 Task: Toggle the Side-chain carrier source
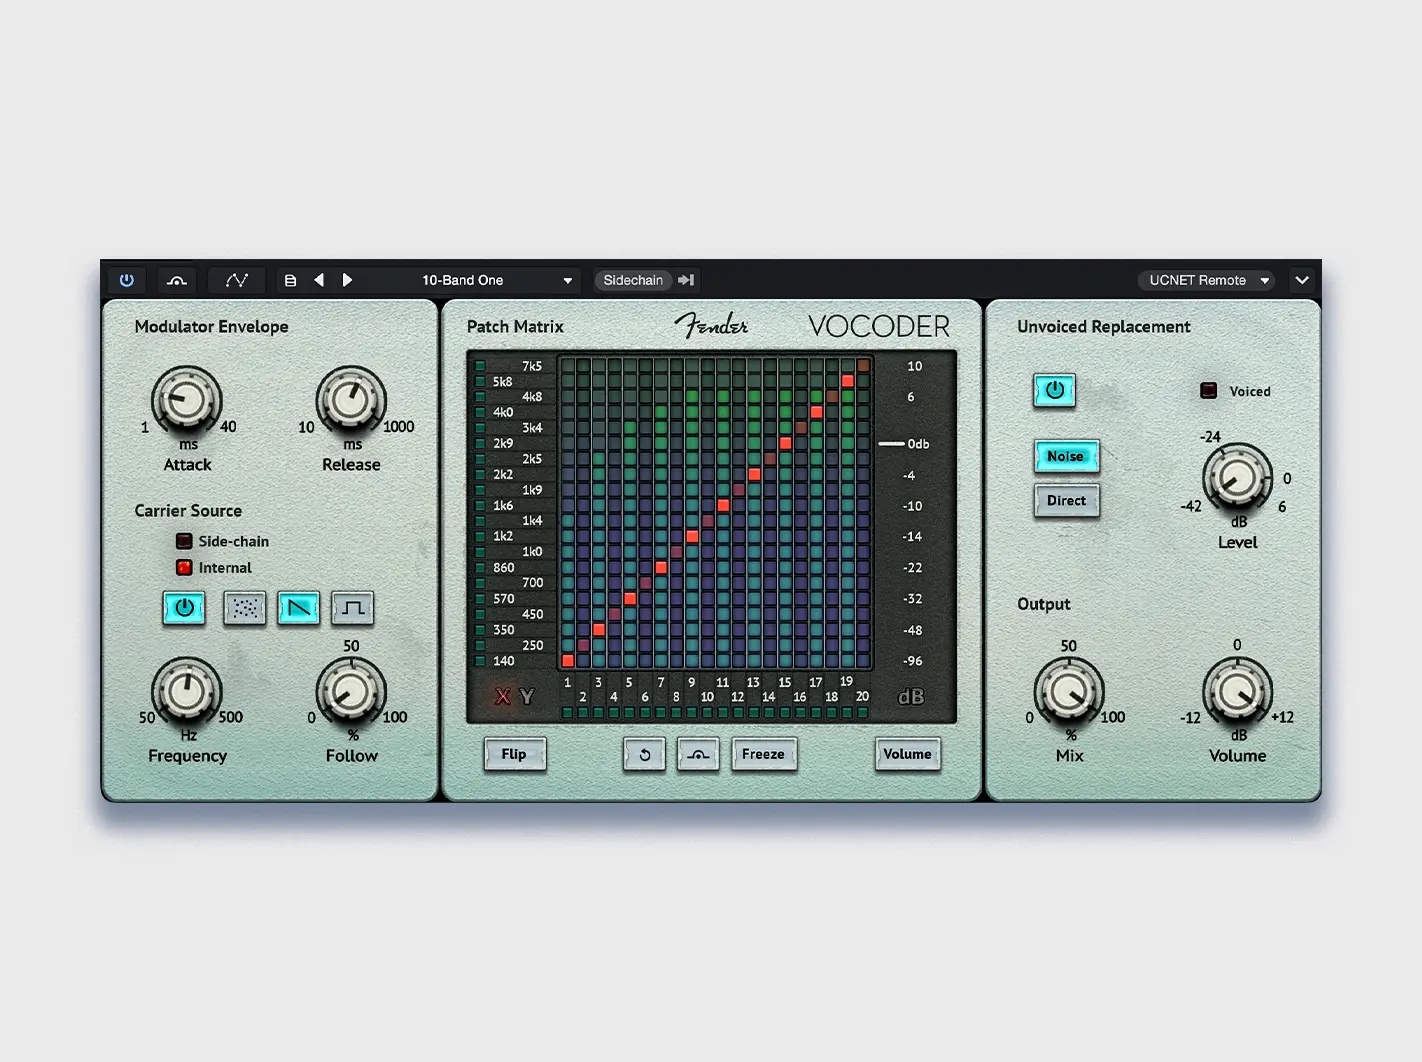coord(184,541)
